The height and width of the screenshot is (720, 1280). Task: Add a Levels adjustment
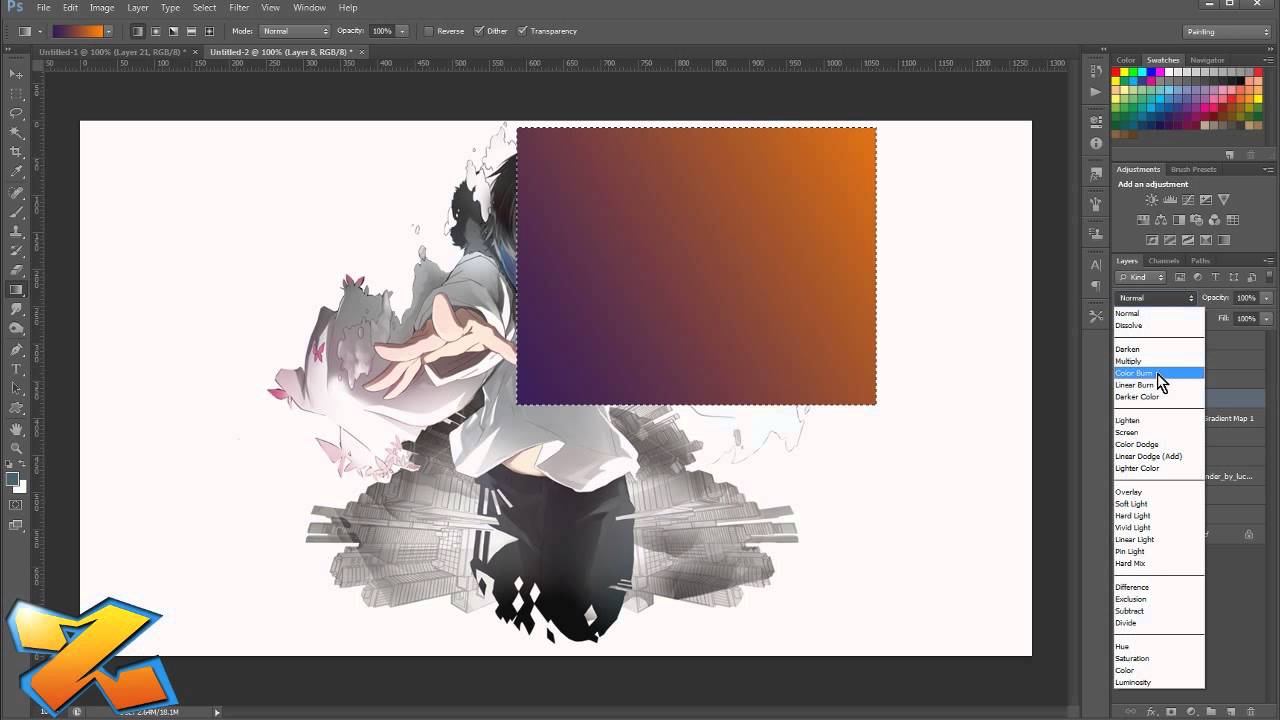(x=1170, y=200)
